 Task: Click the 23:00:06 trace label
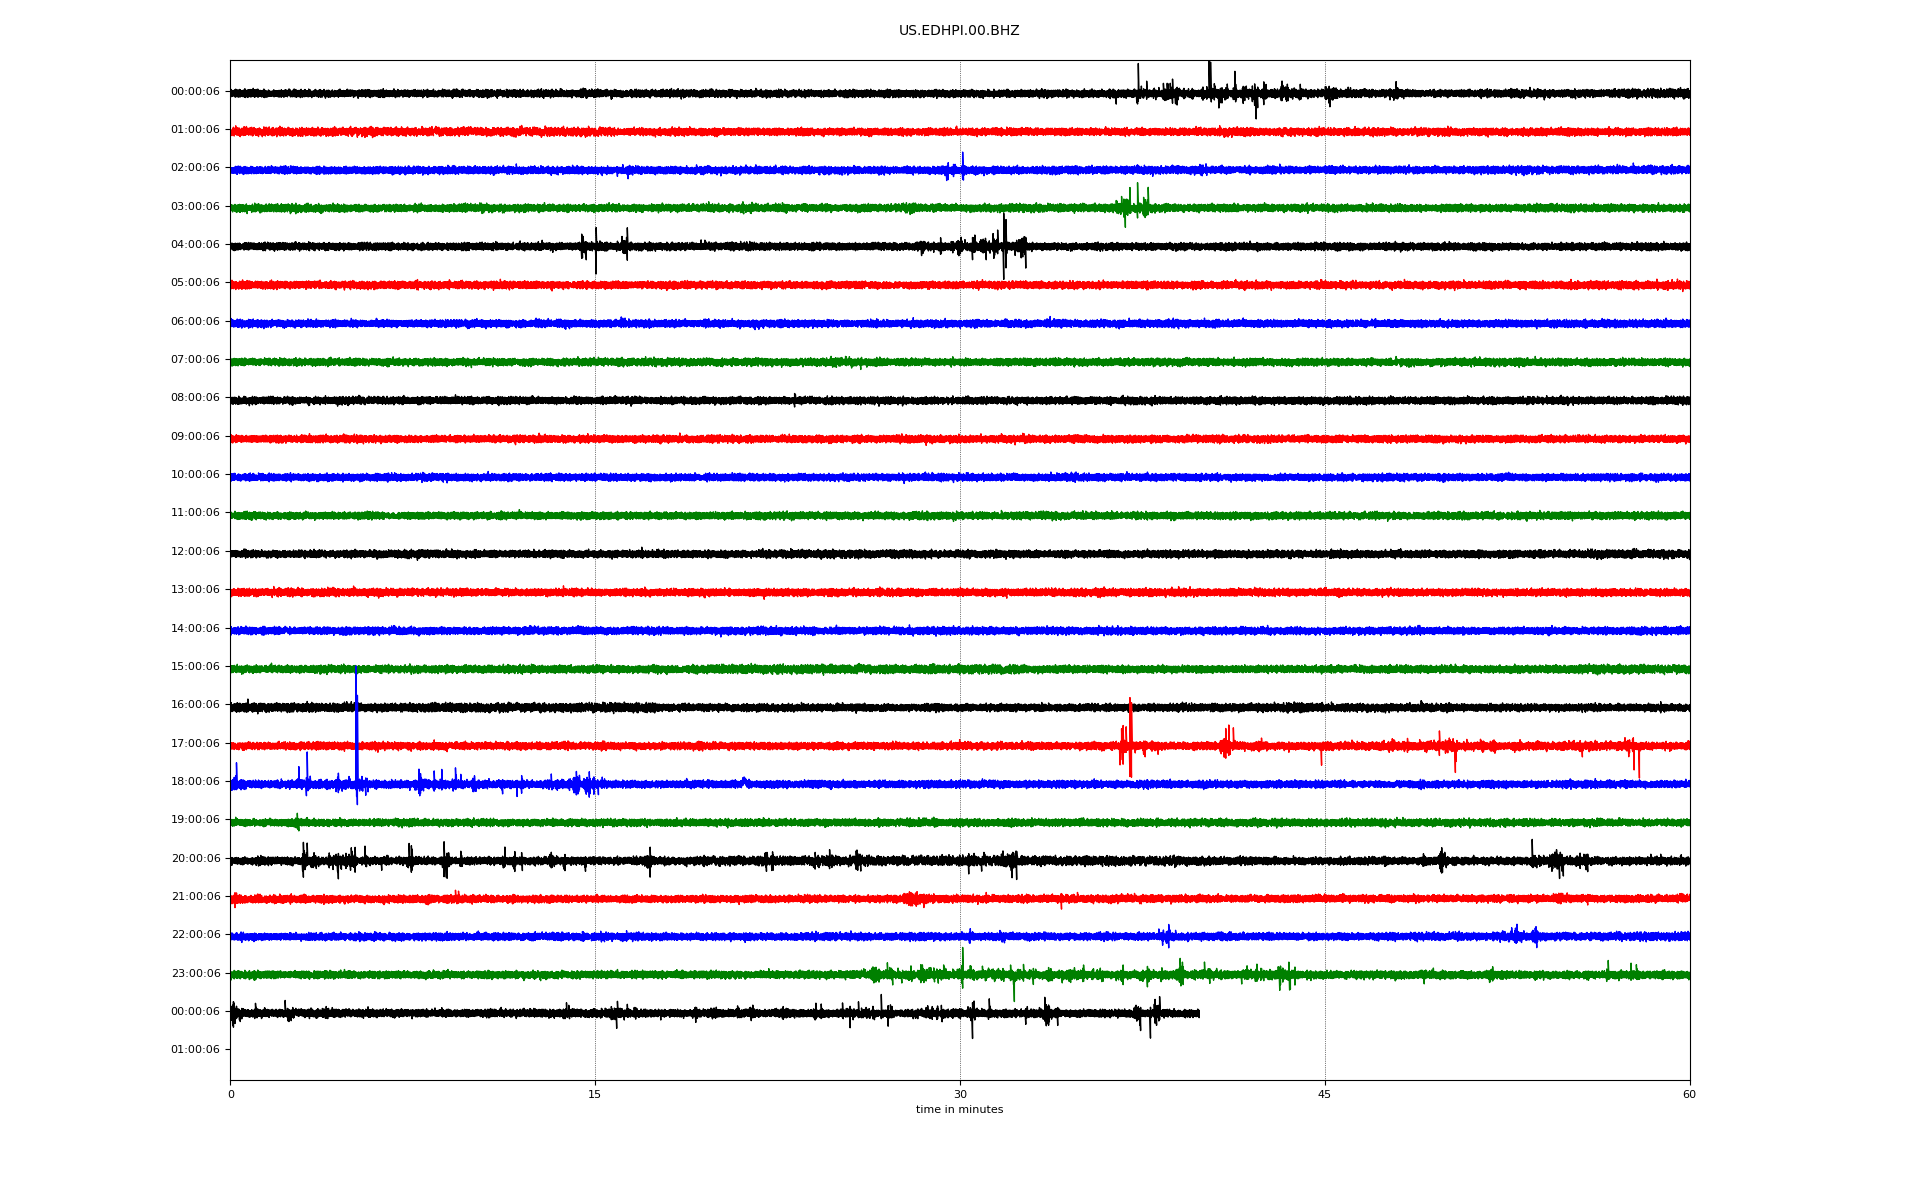195,974
